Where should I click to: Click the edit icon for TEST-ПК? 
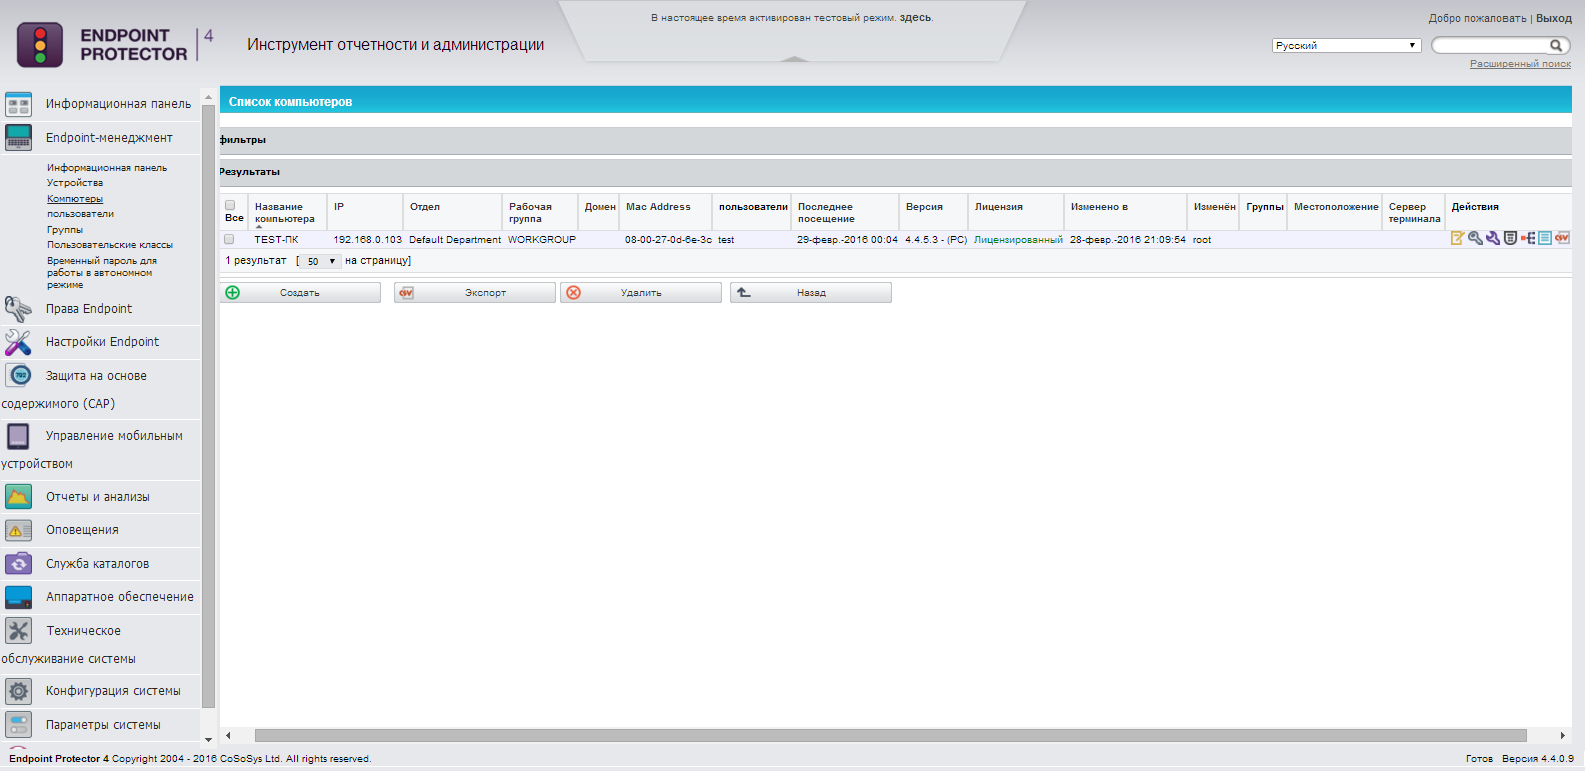pyautogui.click(x=1458, y=238)
